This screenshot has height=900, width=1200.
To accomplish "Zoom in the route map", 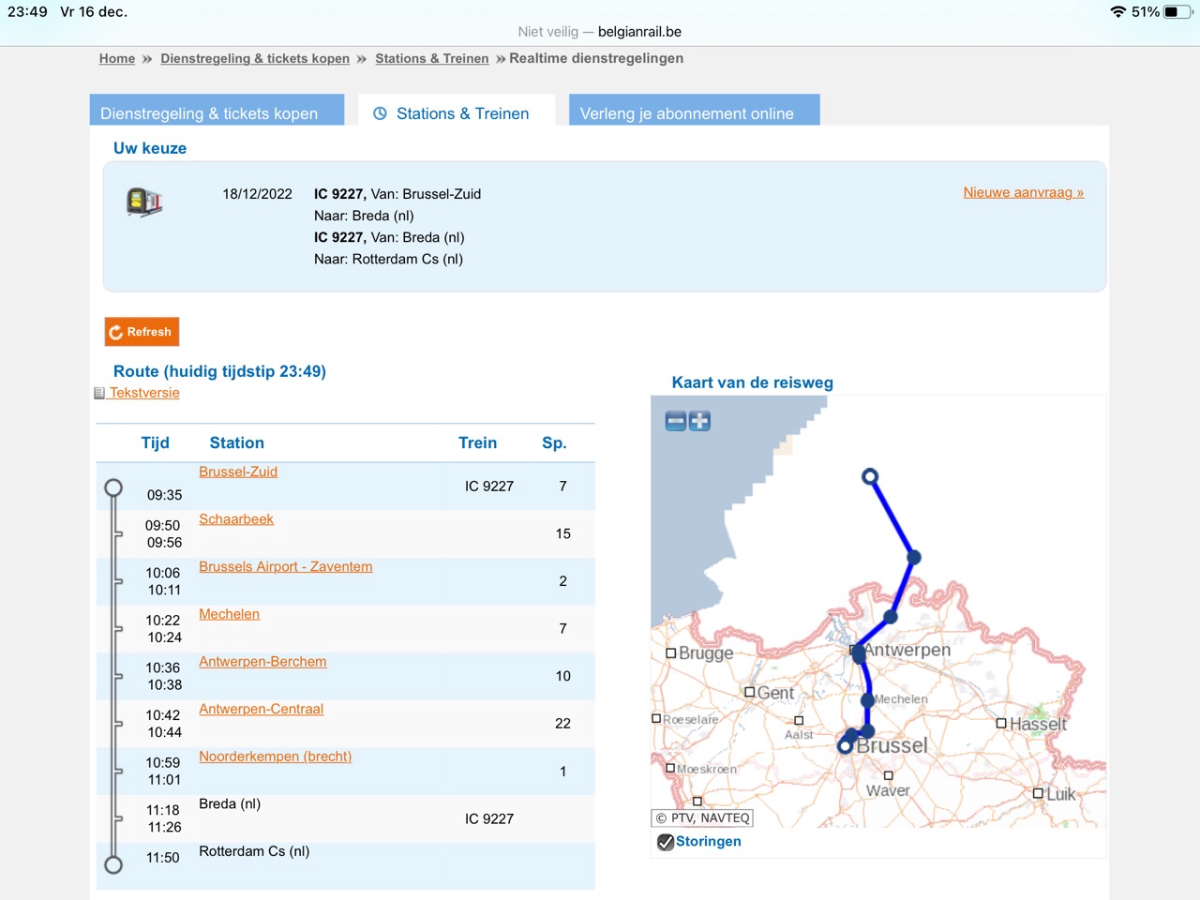I will 700,421.
